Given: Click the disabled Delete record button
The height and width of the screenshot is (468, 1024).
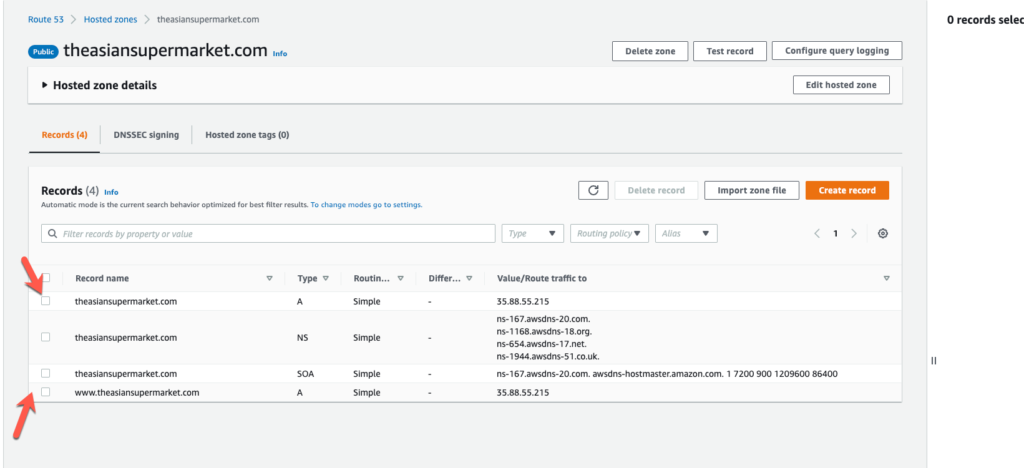Looking at the screenshot, I should 656,190.
